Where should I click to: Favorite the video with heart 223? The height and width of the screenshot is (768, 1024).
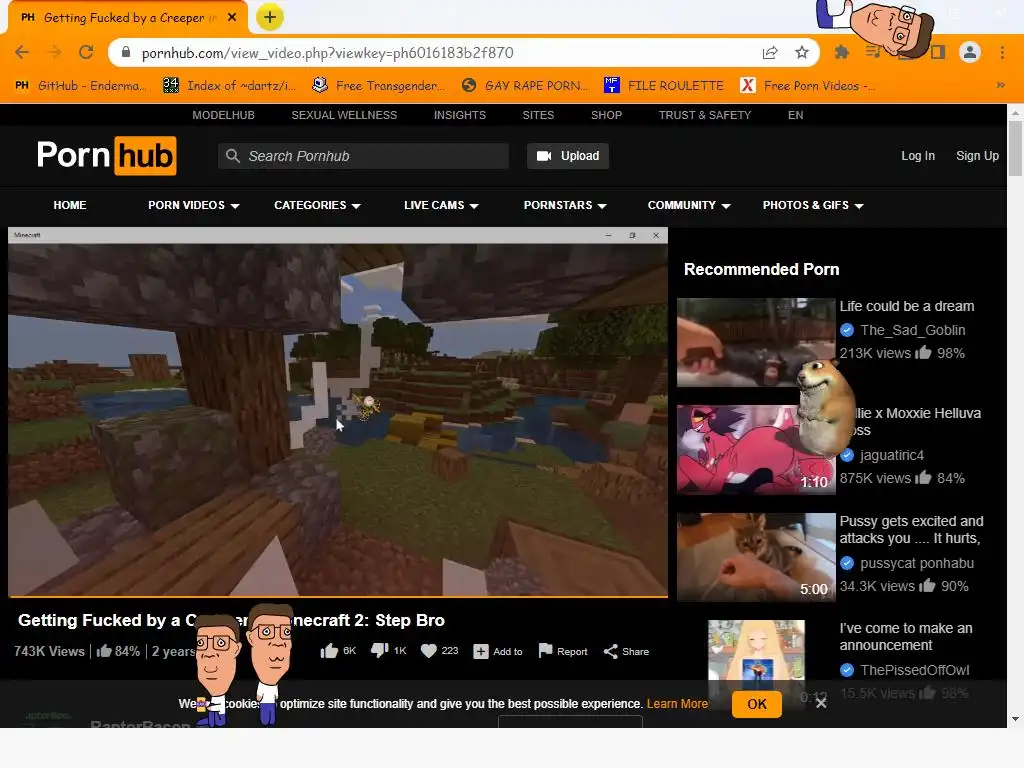tap(440, 651)
